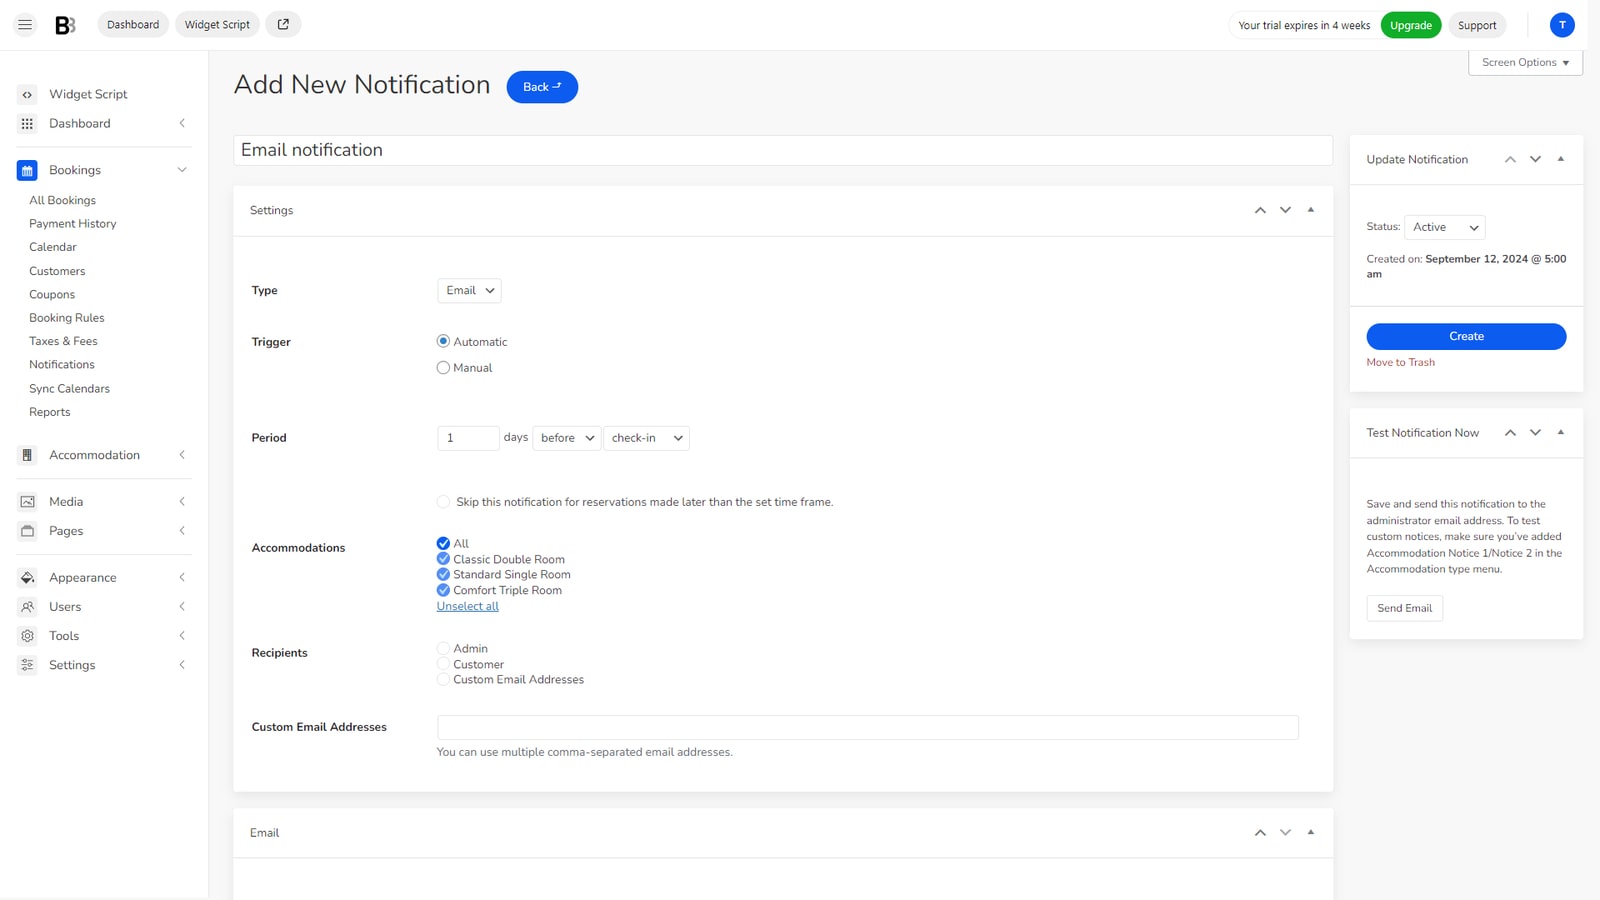Uncheck the Classic Double Room accommodation
The image size is (1600, 900).
click(x=443, y=559)
